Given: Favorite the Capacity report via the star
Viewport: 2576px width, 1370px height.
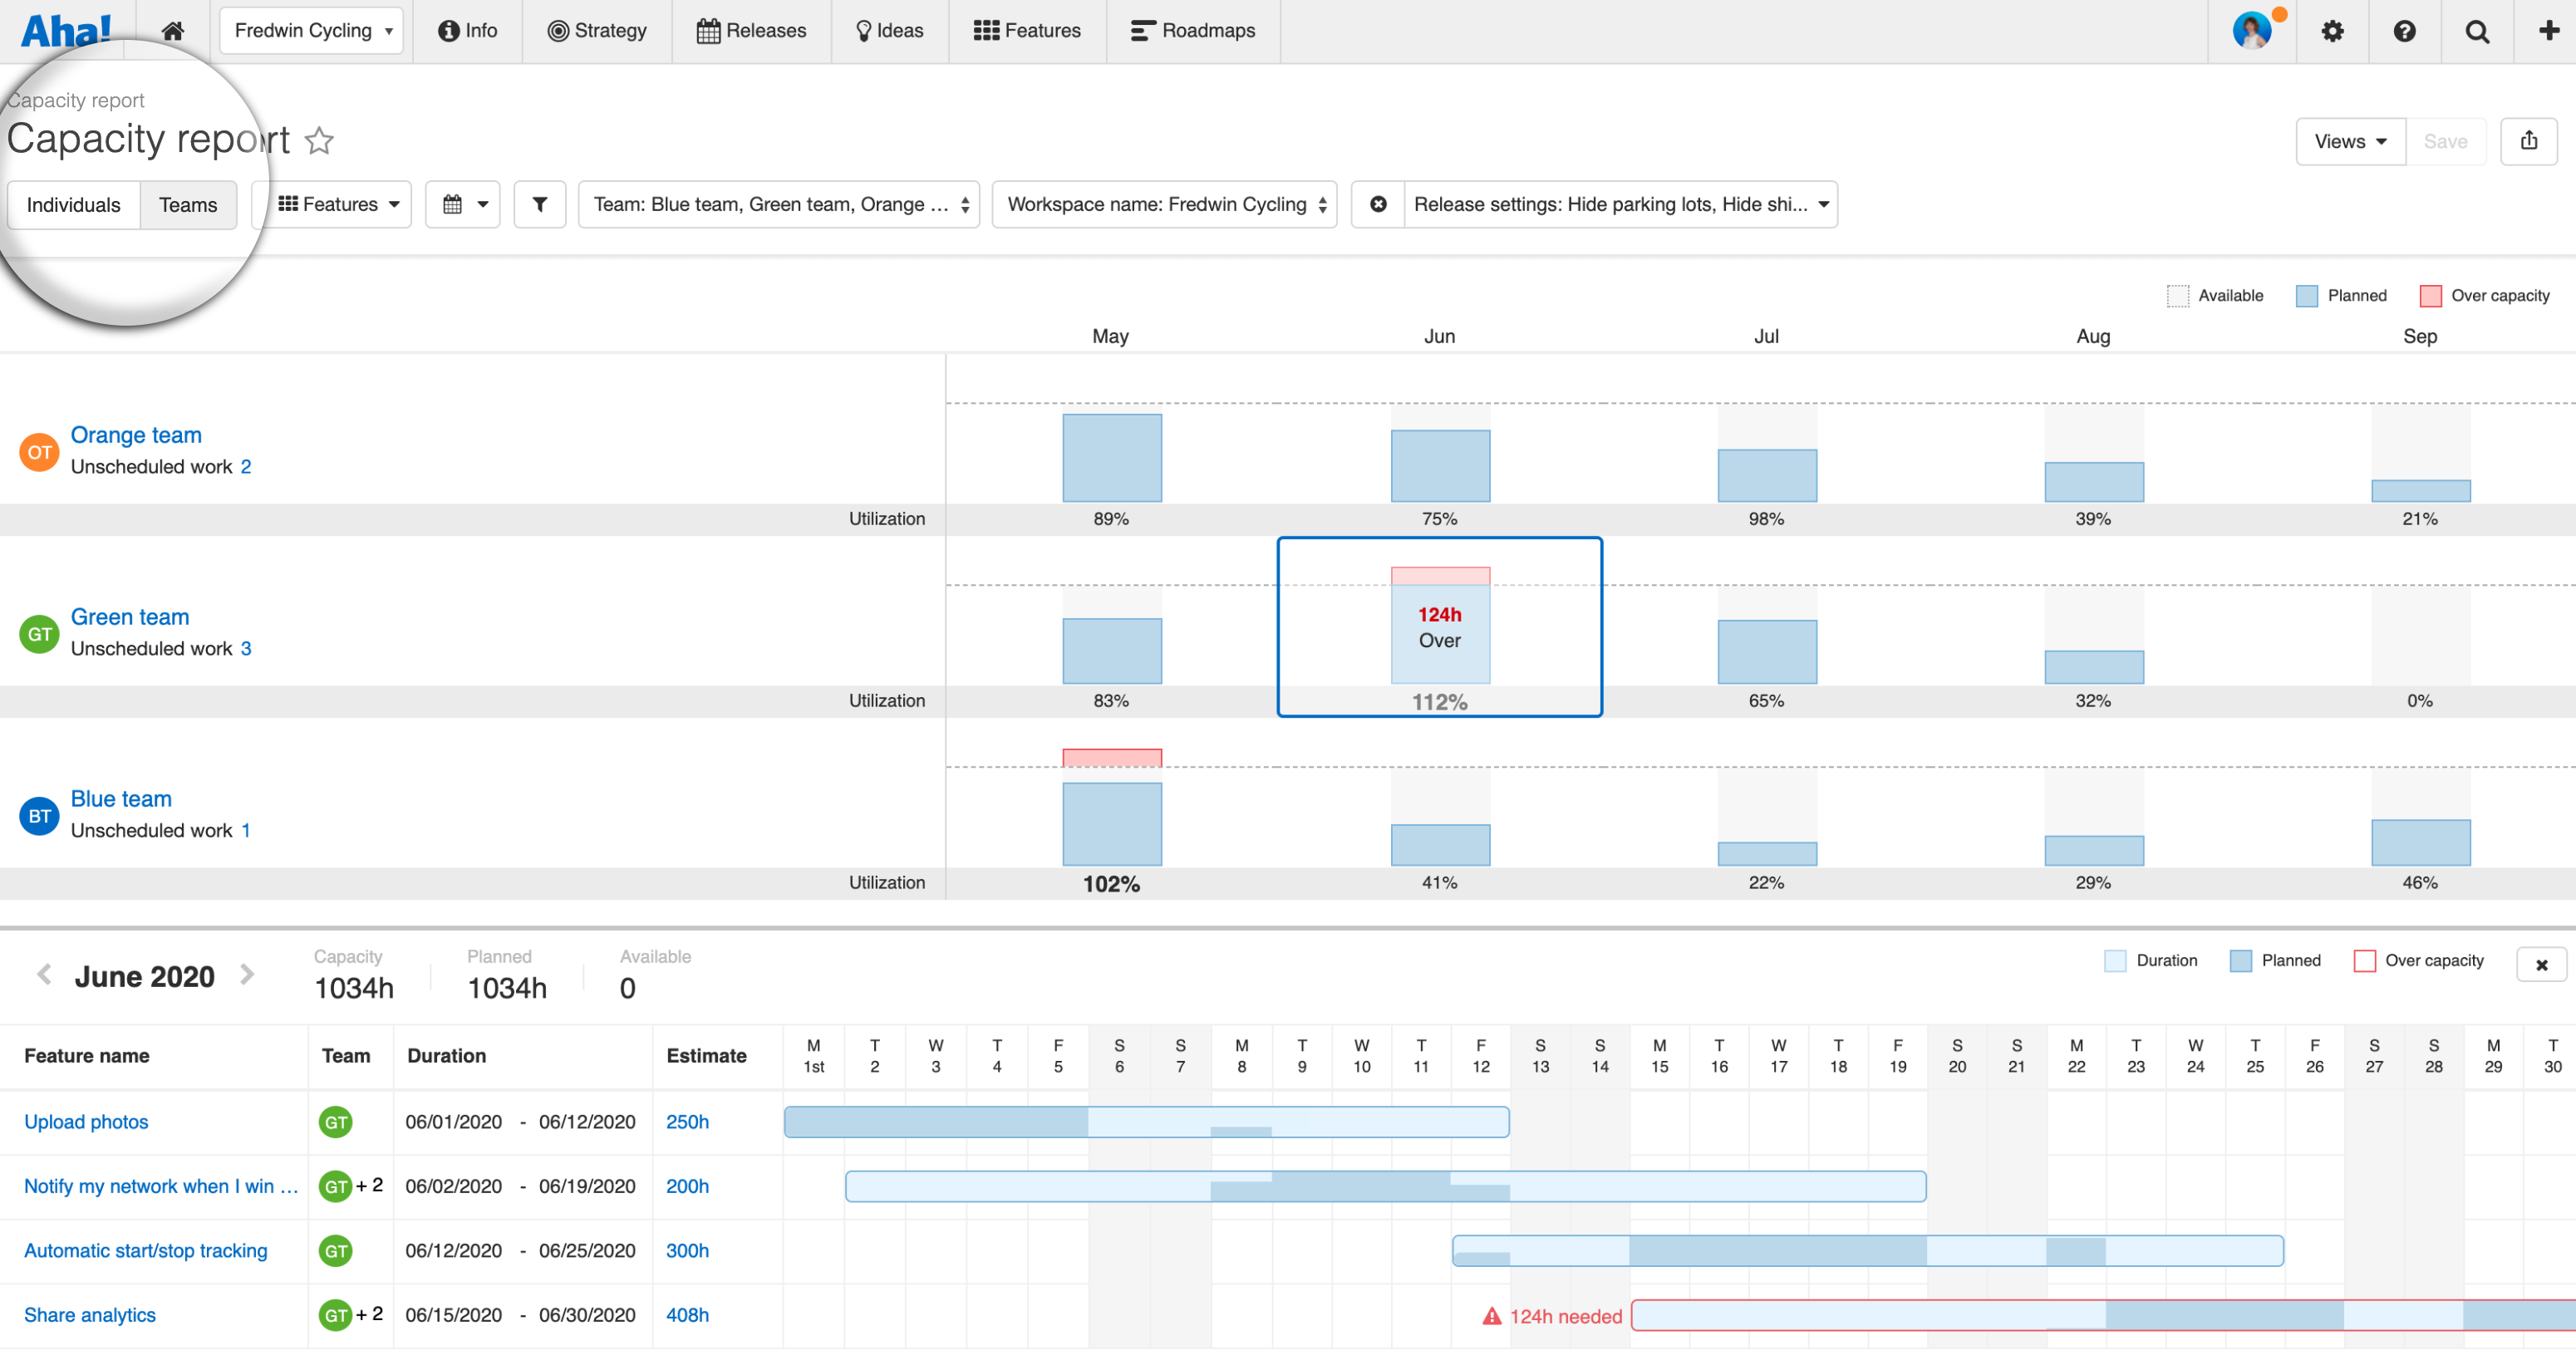Looking at the screenshot, I should [319, 141].
